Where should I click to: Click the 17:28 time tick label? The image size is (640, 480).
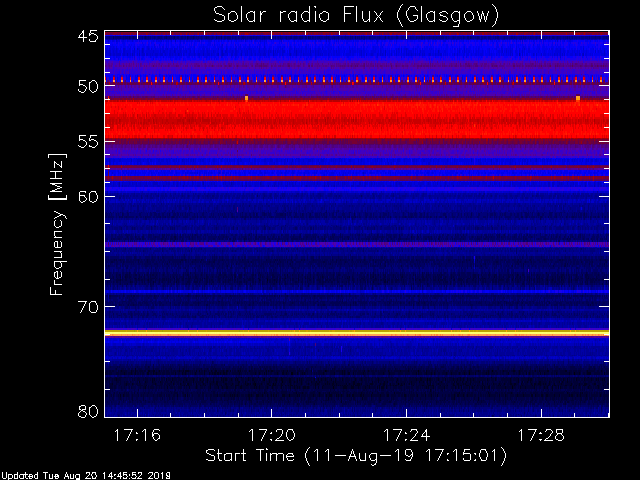(x=541, y=436)
